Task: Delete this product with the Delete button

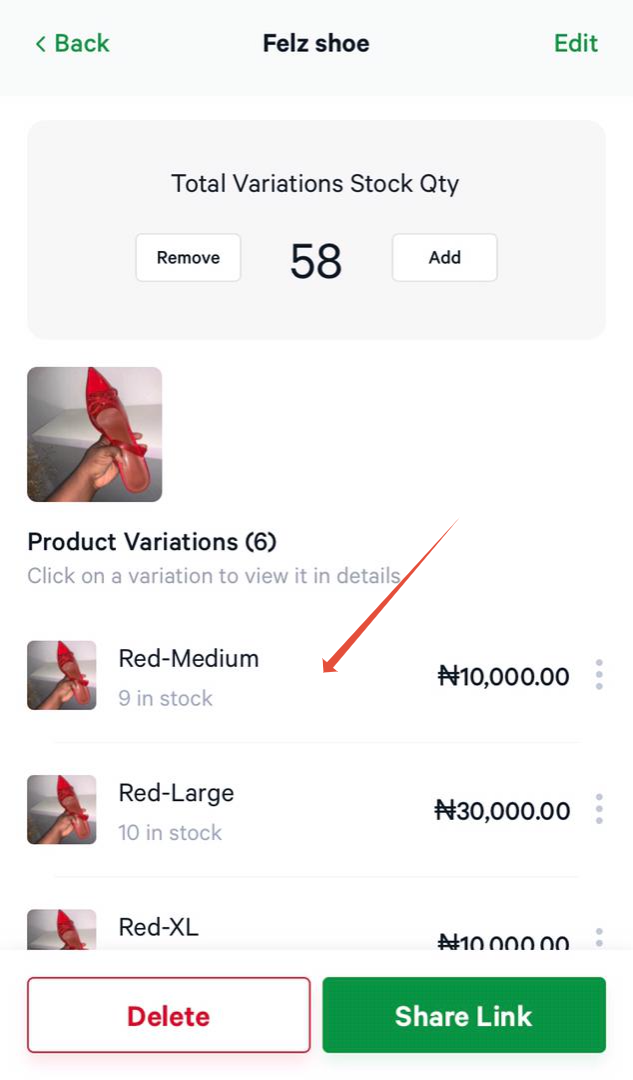Action: (169, 1015)
